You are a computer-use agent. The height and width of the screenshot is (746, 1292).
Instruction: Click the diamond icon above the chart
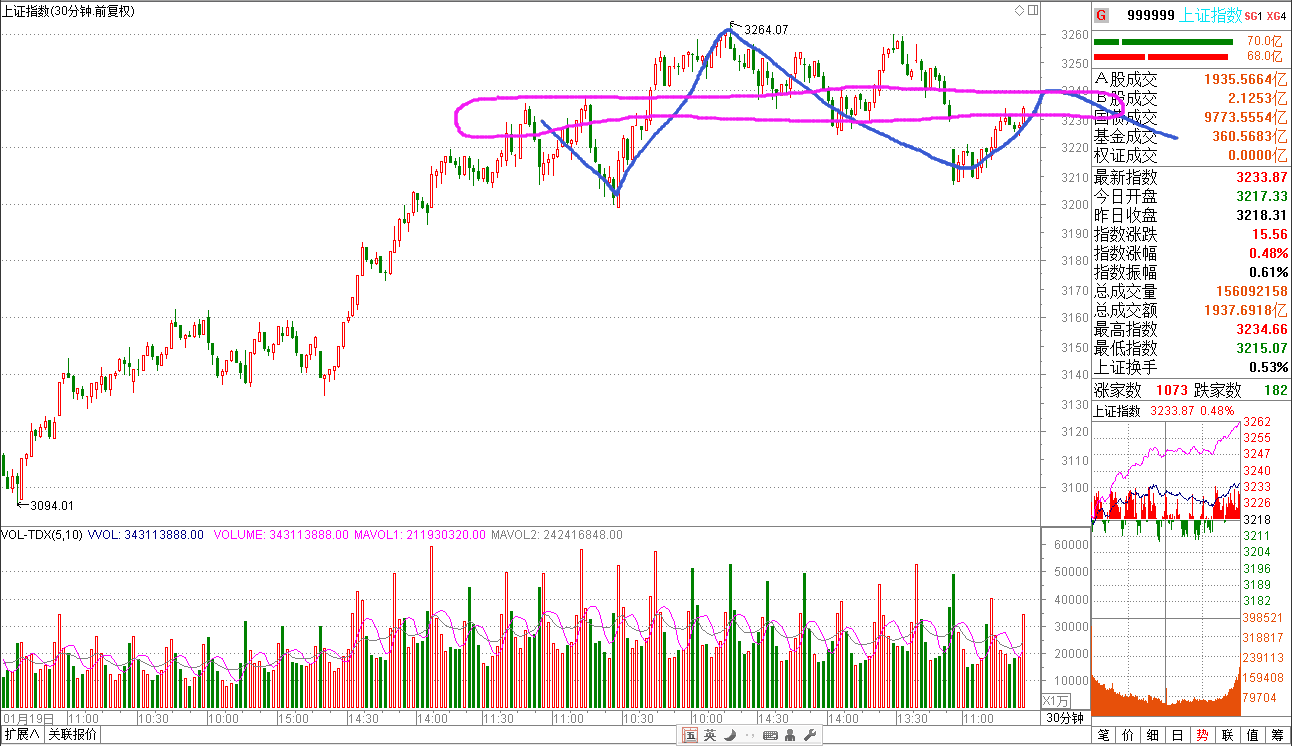pos(1019,10)
